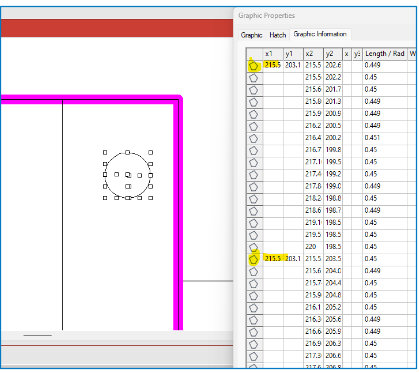Click the y2 column header

coord(333,54)
